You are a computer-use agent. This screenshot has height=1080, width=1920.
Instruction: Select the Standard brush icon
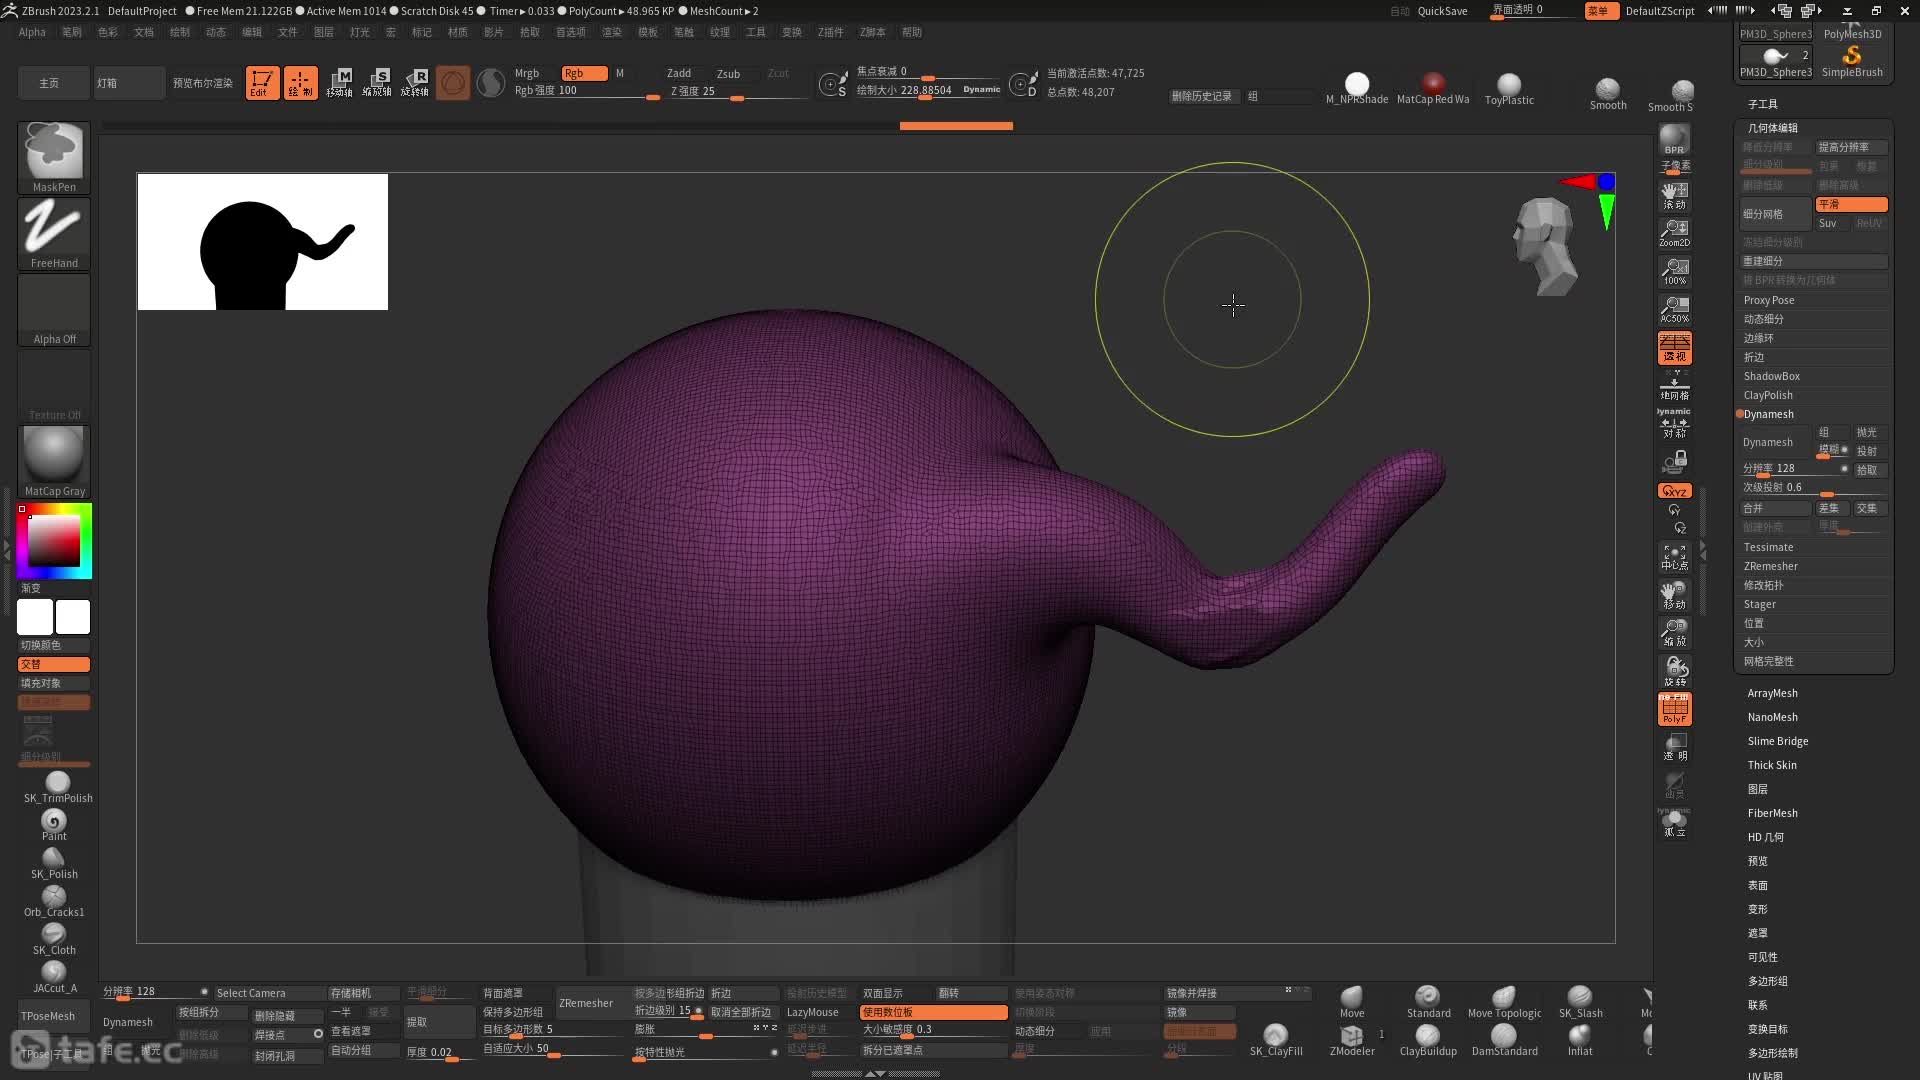(x=1428, y=1001)
